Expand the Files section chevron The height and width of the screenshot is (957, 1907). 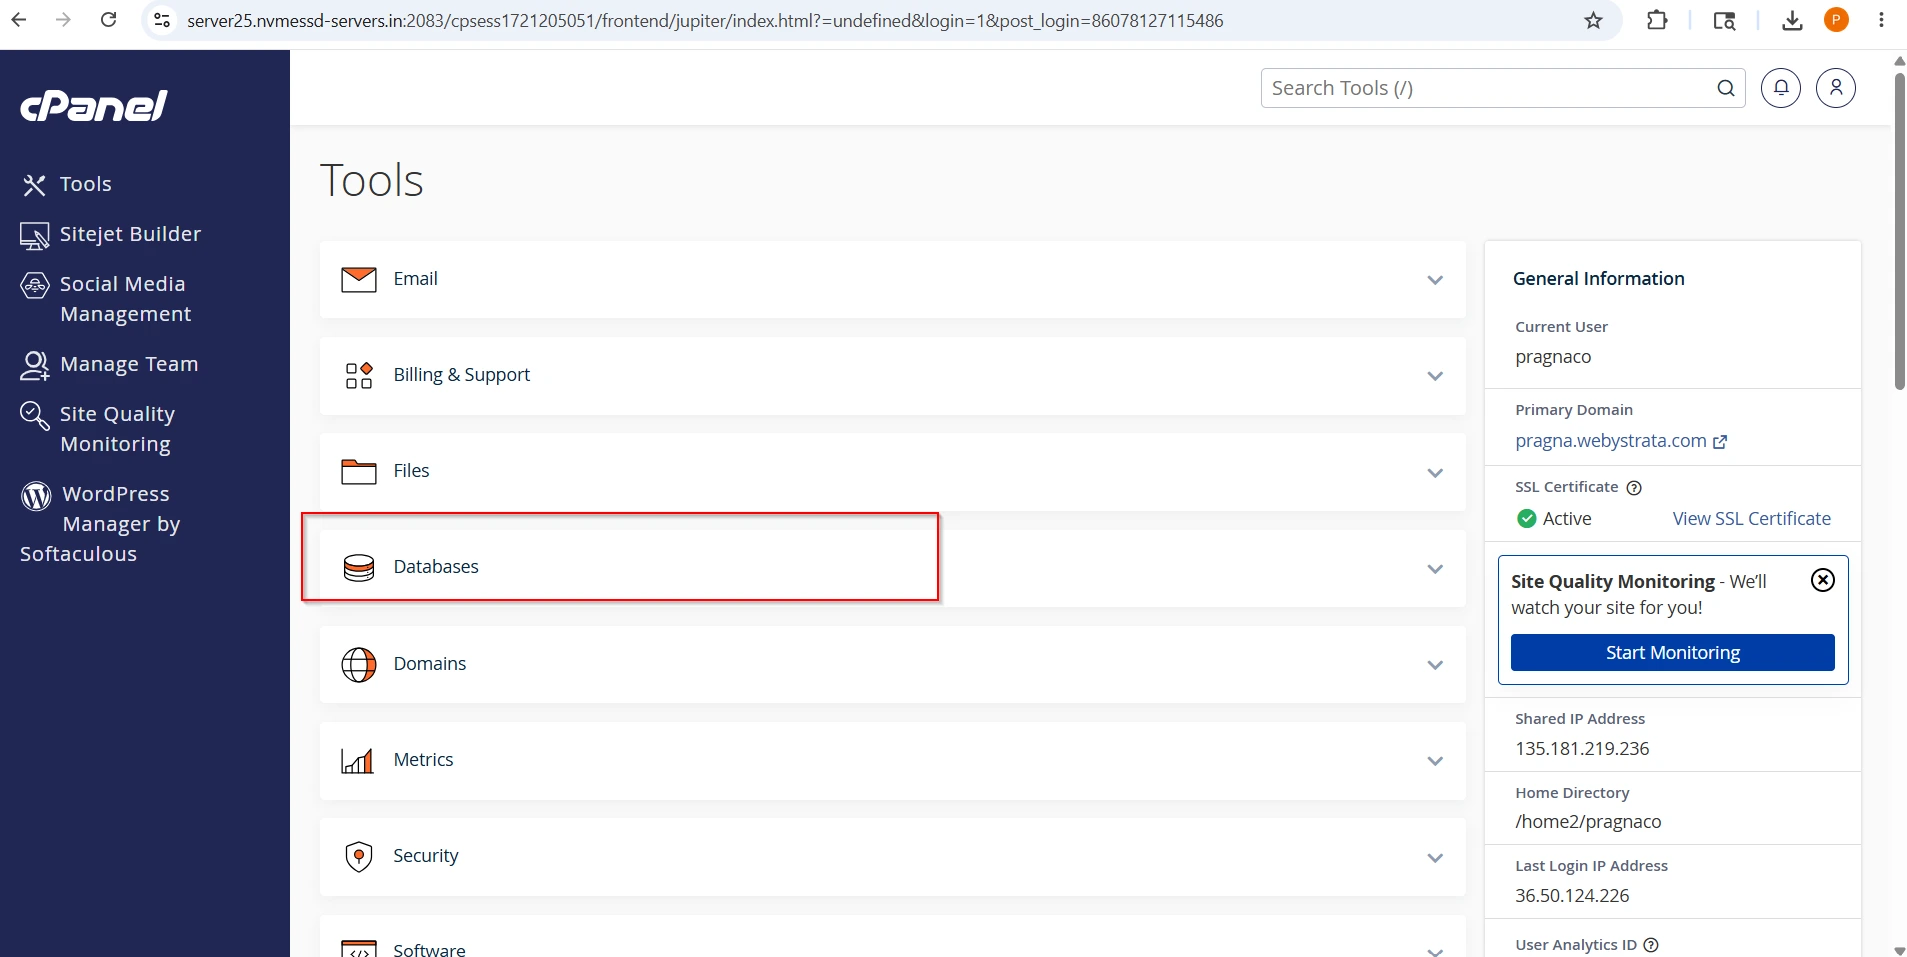click(1435, 473)
